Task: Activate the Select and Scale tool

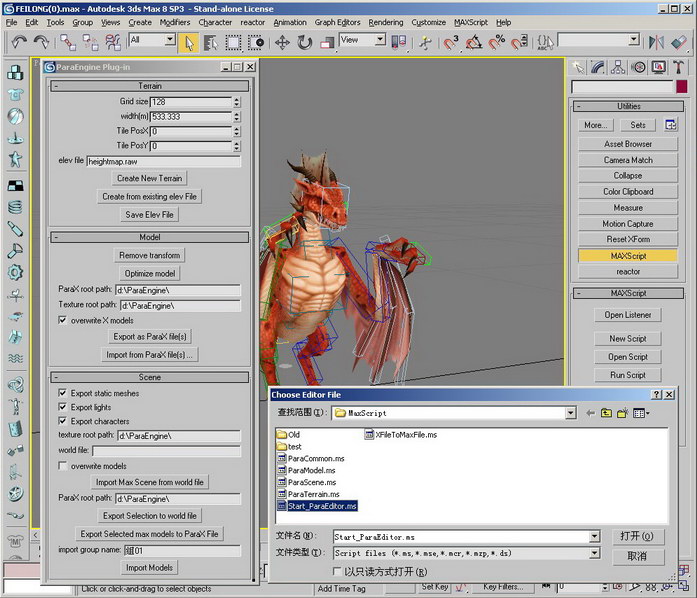Action: (x=328, y=43)
